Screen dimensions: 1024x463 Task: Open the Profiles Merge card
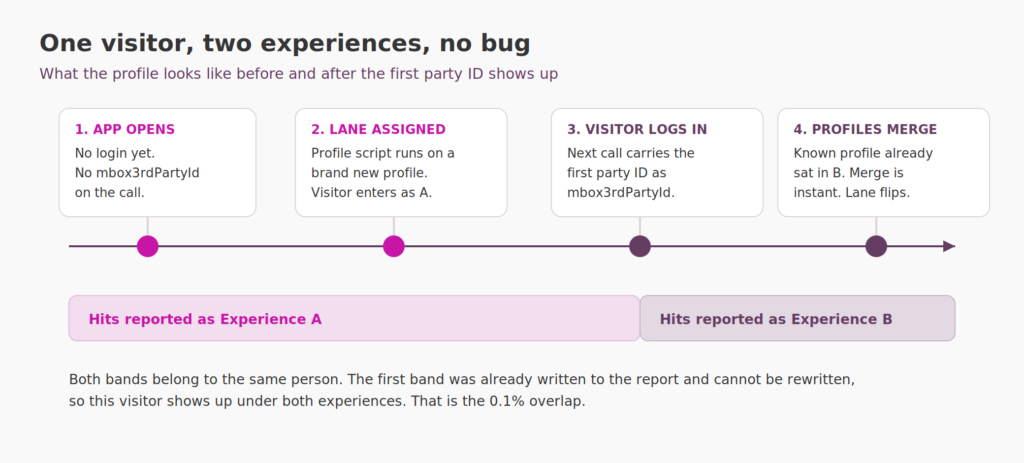tap(884, 163)
